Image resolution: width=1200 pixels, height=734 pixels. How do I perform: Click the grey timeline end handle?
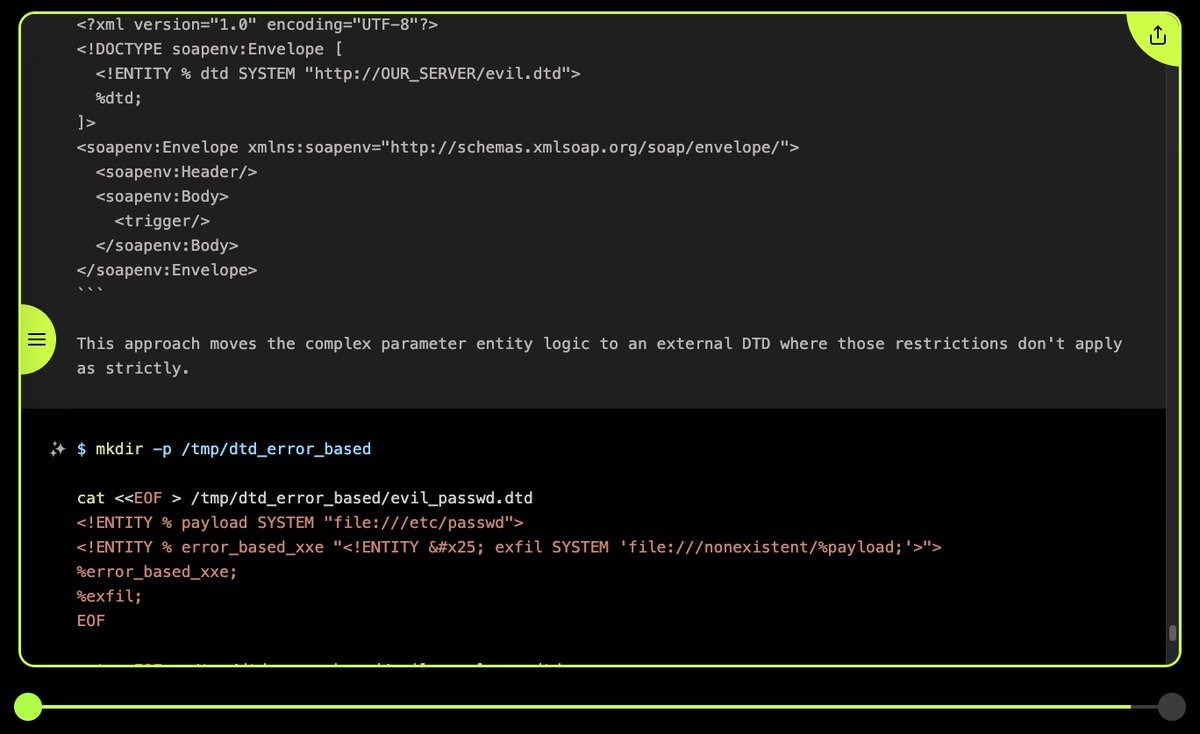point(1171,707)
